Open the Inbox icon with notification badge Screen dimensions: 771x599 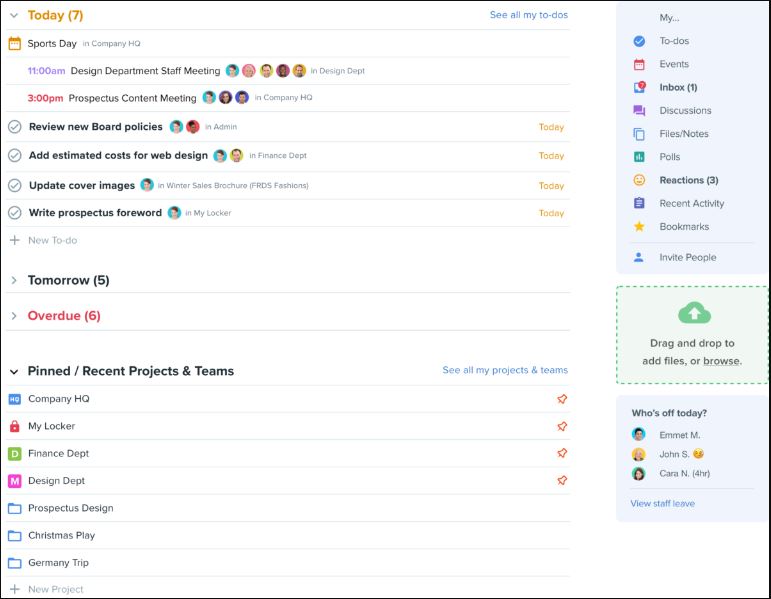click(x=639, y=87)
